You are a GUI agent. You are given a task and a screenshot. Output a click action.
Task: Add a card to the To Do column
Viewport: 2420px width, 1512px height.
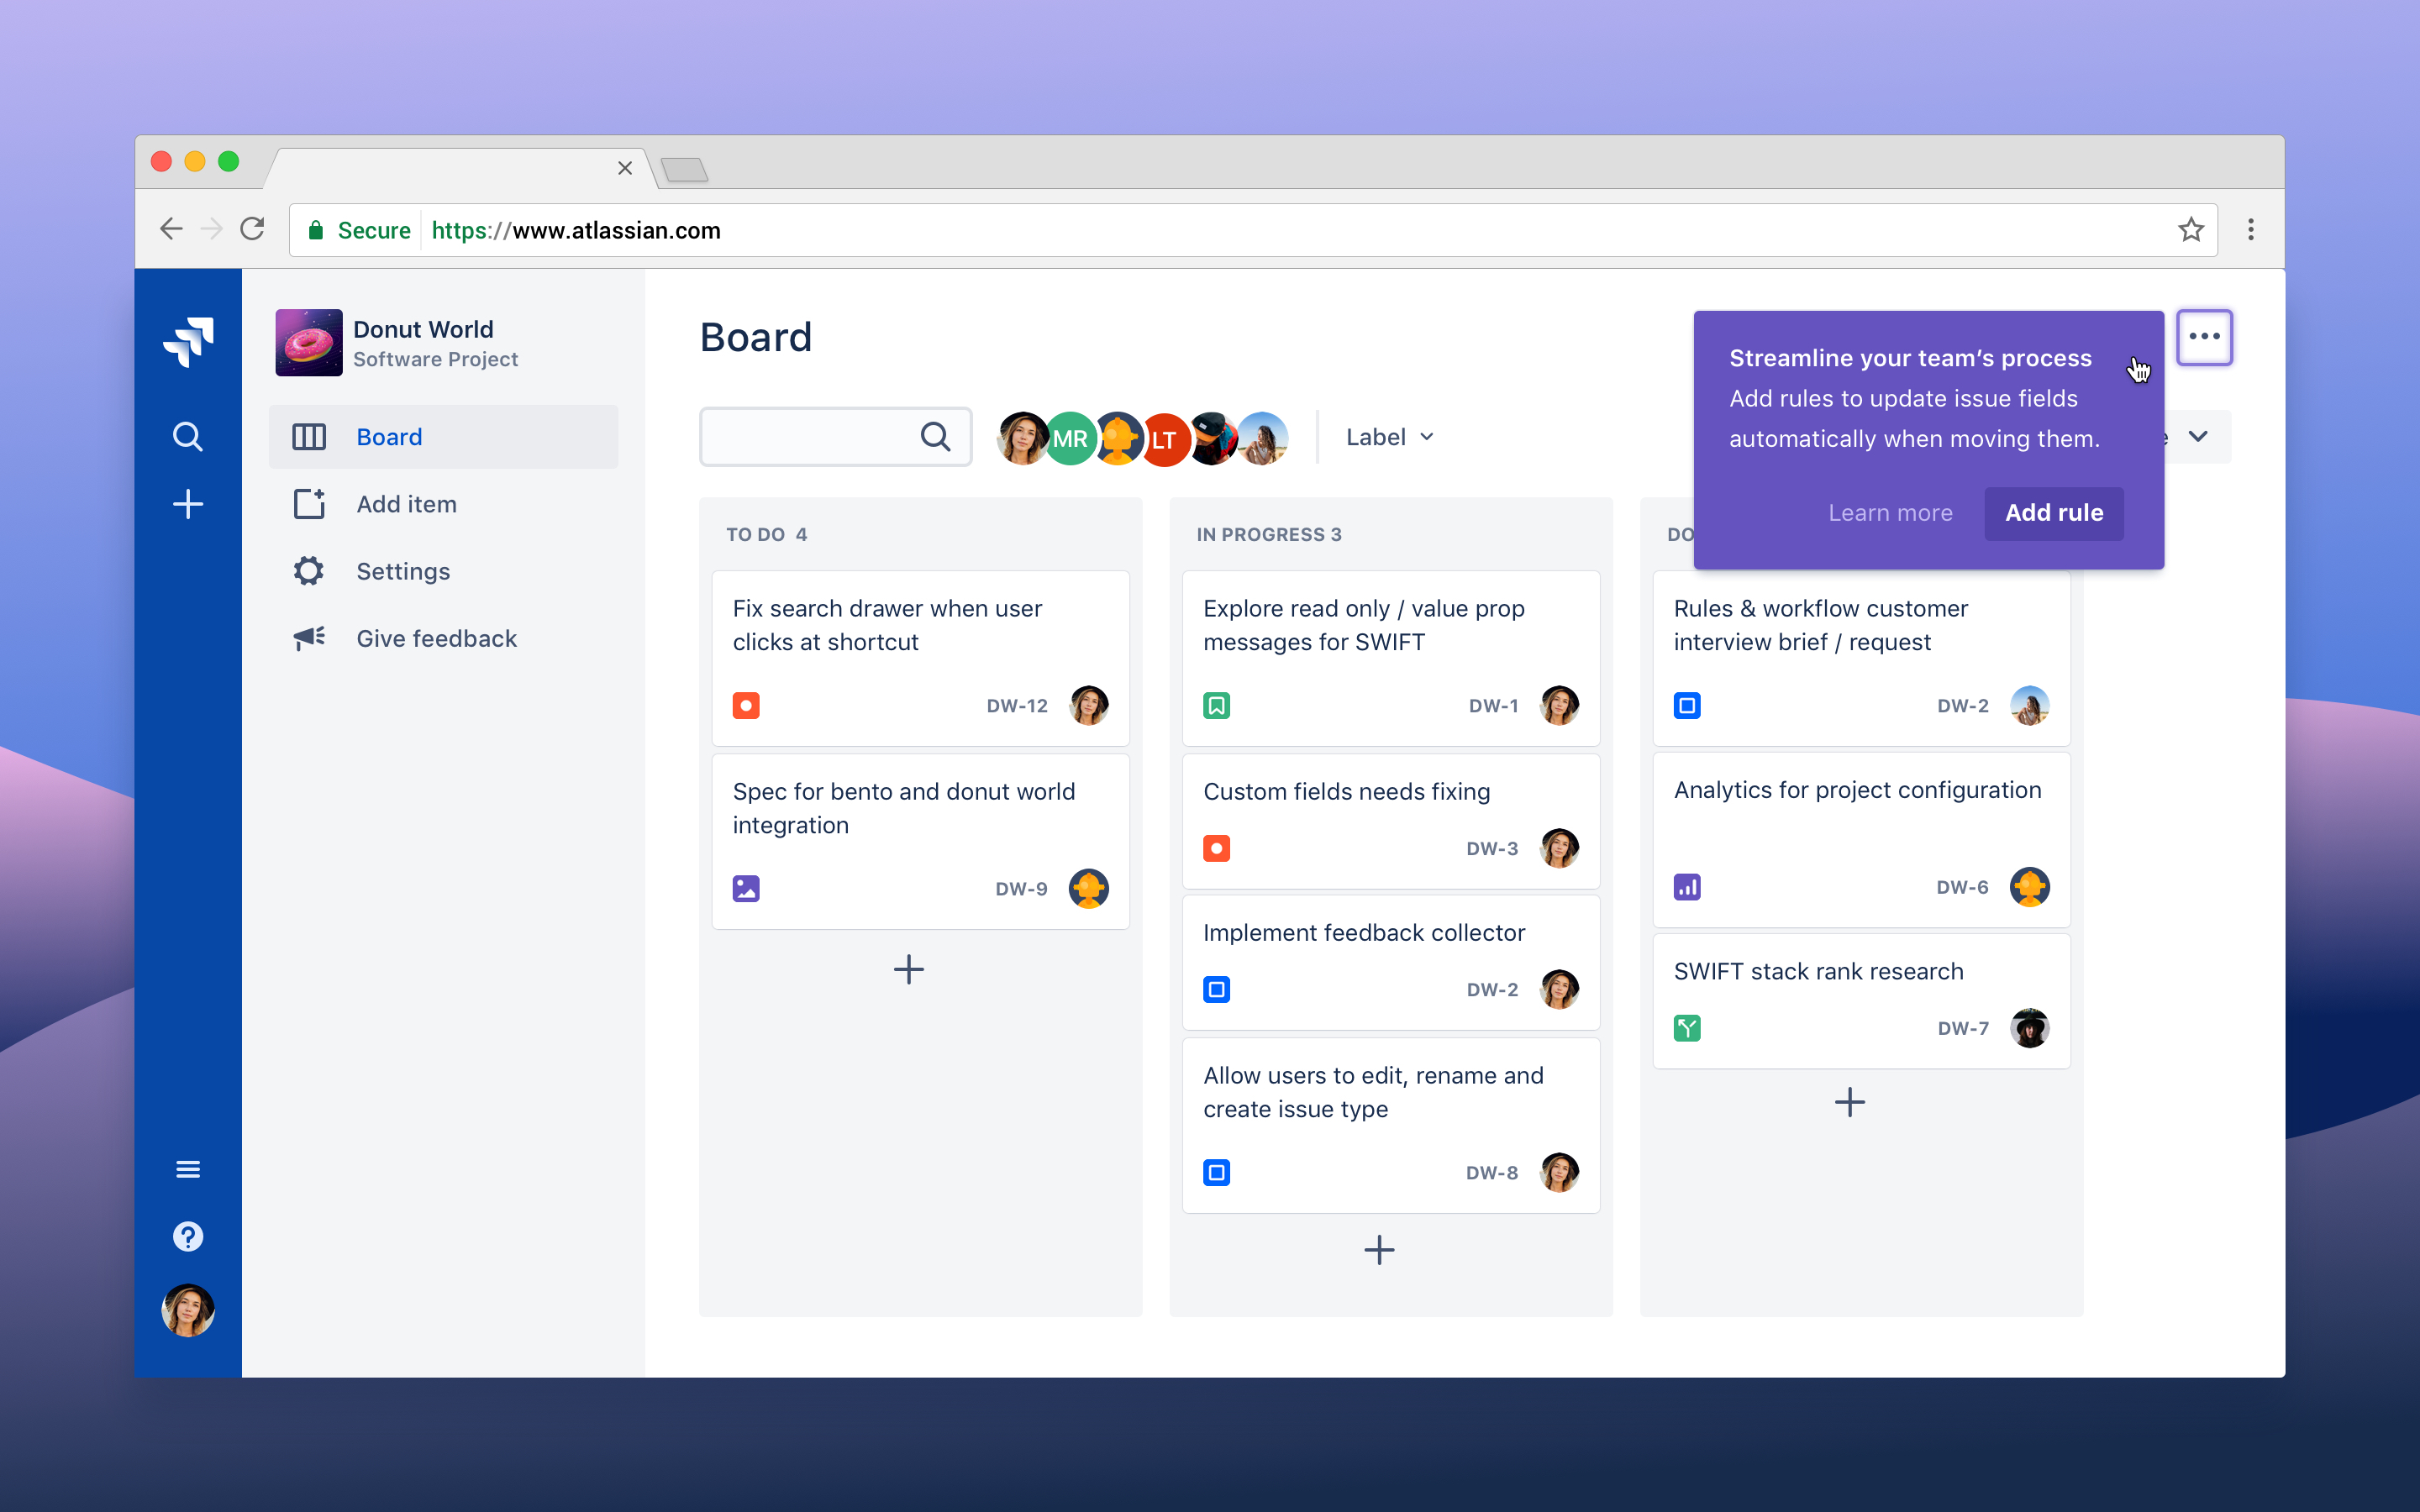[908, 969]
